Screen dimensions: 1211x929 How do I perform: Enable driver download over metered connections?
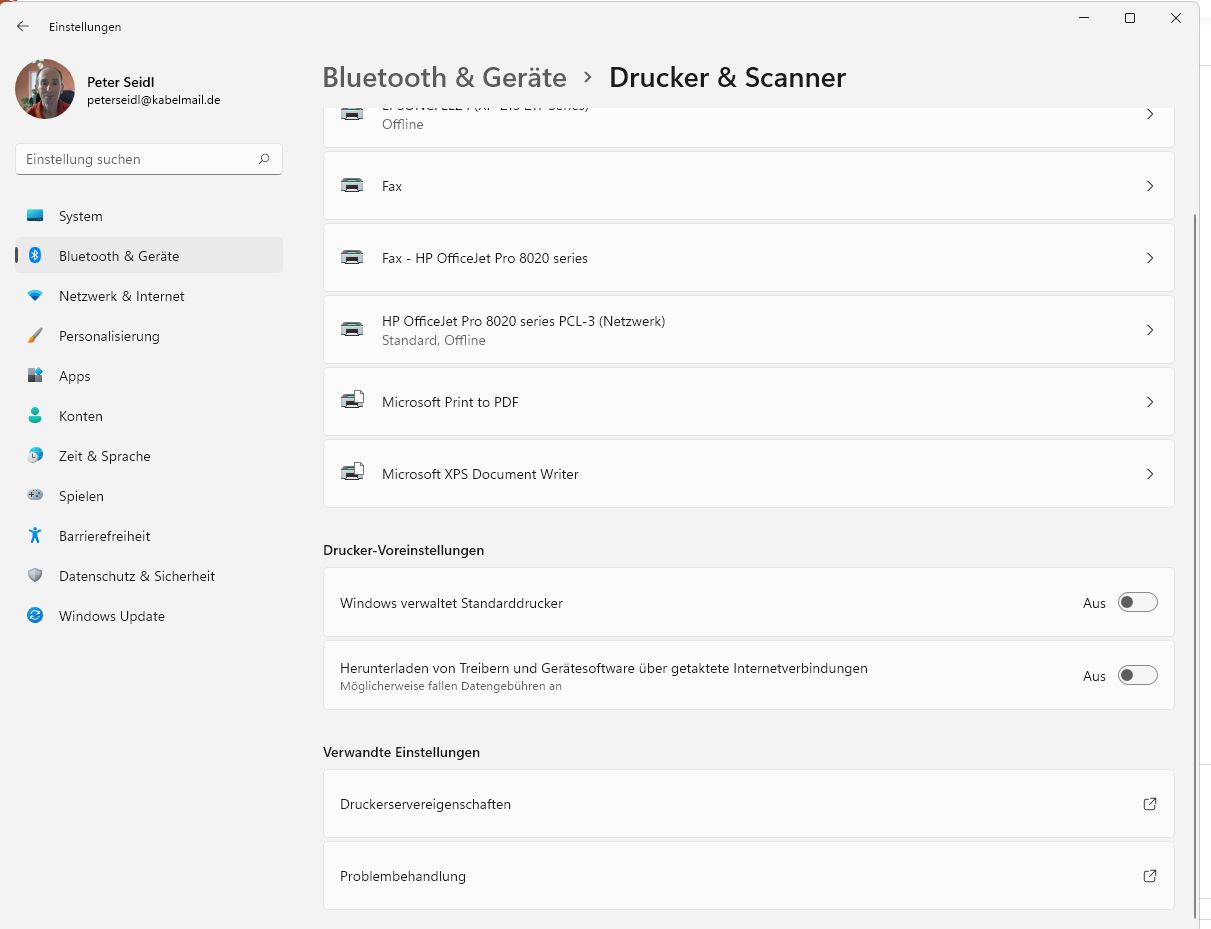click(1137, 676)
